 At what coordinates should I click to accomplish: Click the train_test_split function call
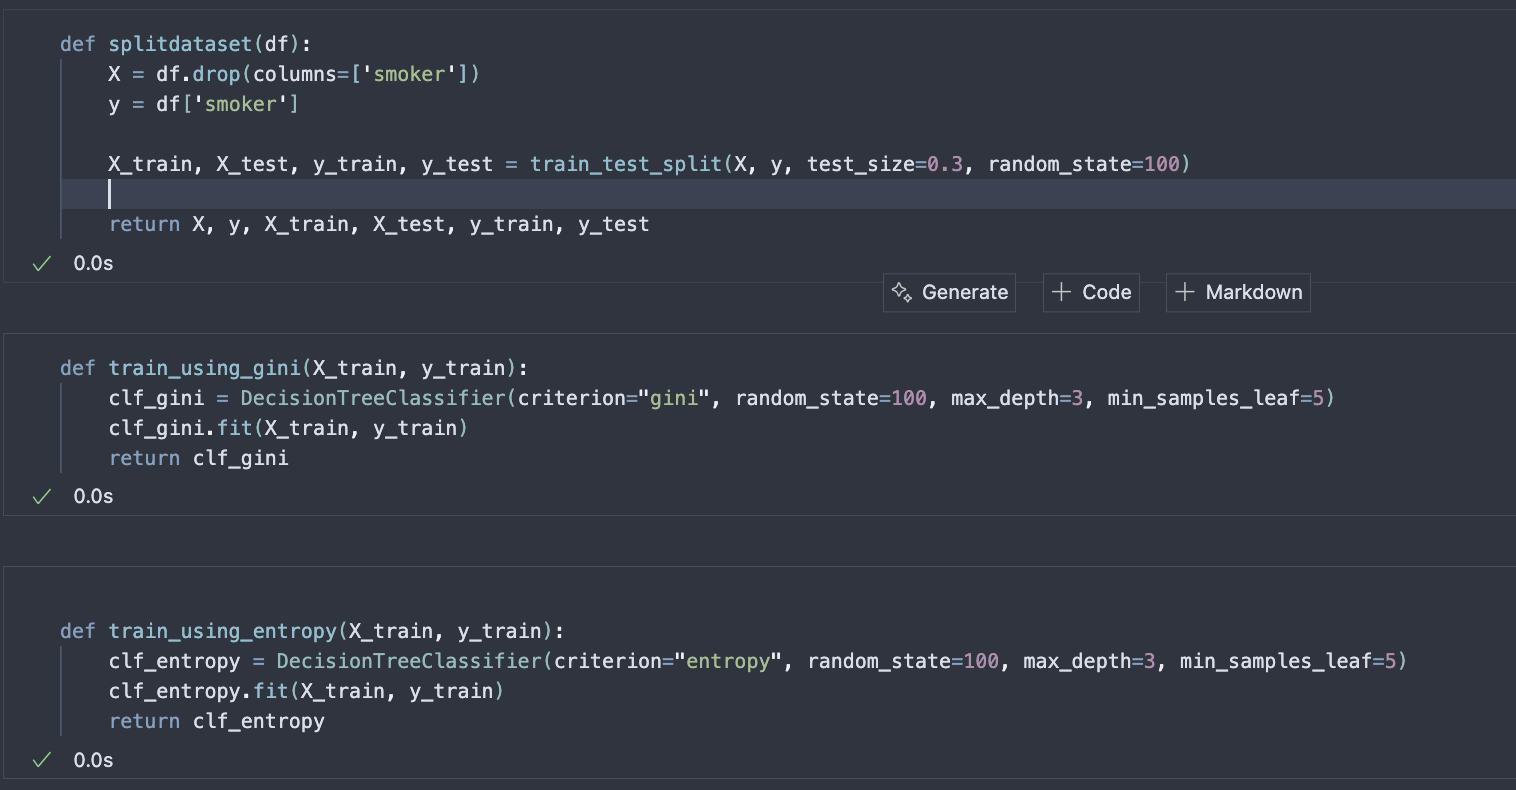point(626,164)
